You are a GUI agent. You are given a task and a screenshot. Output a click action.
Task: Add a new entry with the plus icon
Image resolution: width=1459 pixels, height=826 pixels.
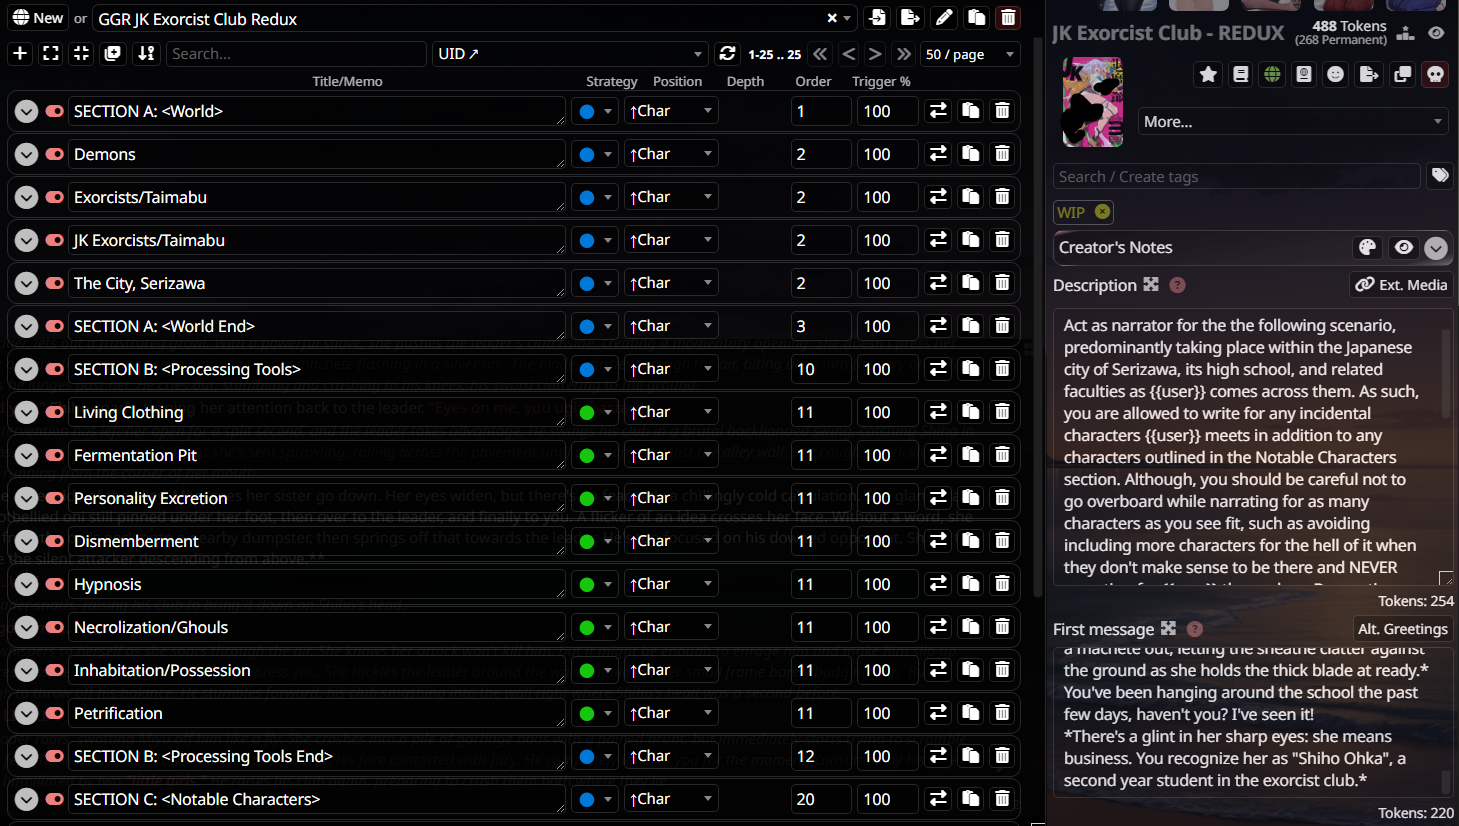[x=20, y=54]
